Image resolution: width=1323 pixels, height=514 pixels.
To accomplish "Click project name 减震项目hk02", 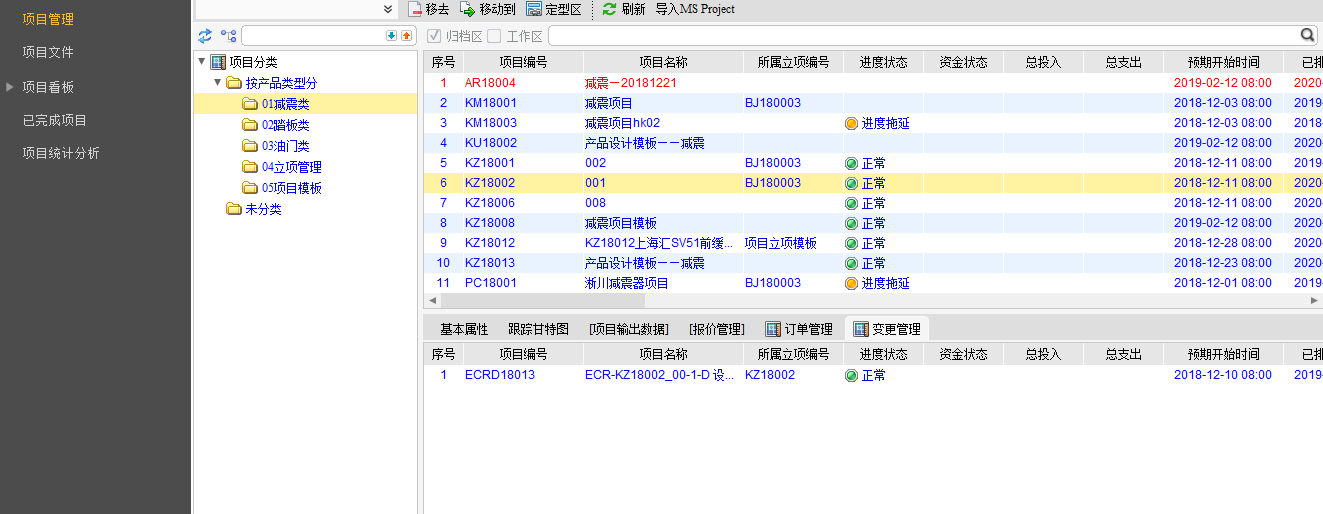I will [622, 123].
